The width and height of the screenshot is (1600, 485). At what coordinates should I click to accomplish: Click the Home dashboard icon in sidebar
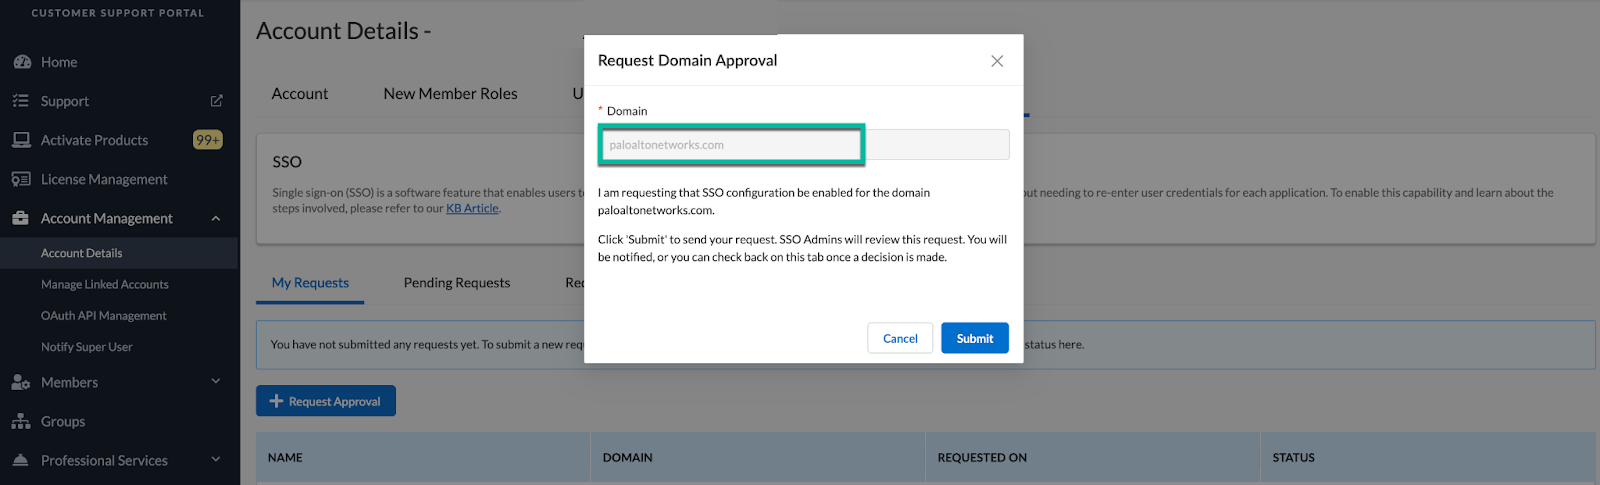tap(21, 62)
